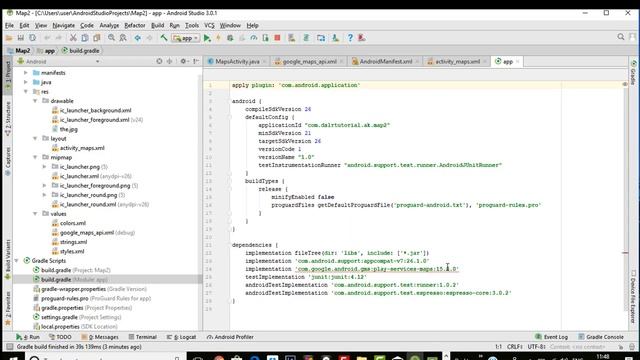
Task: Open the File menu
Action: click(x=9, y=25)
